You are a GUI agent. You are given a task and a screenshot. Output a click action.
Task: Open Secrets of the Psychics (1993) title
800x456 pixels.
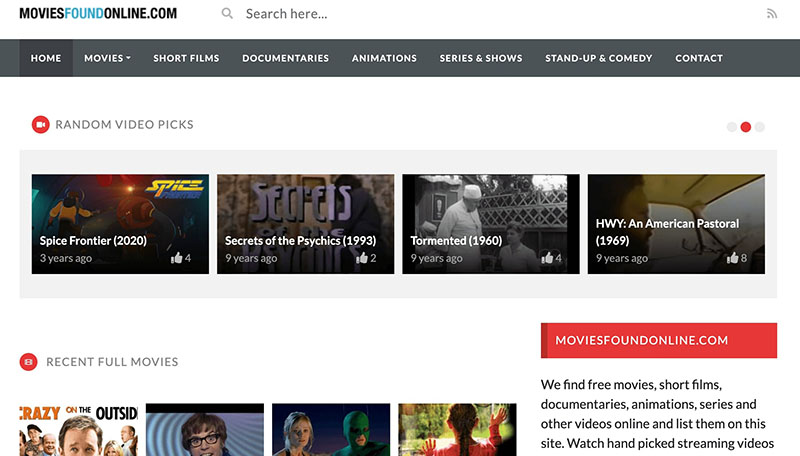point(301,240)
